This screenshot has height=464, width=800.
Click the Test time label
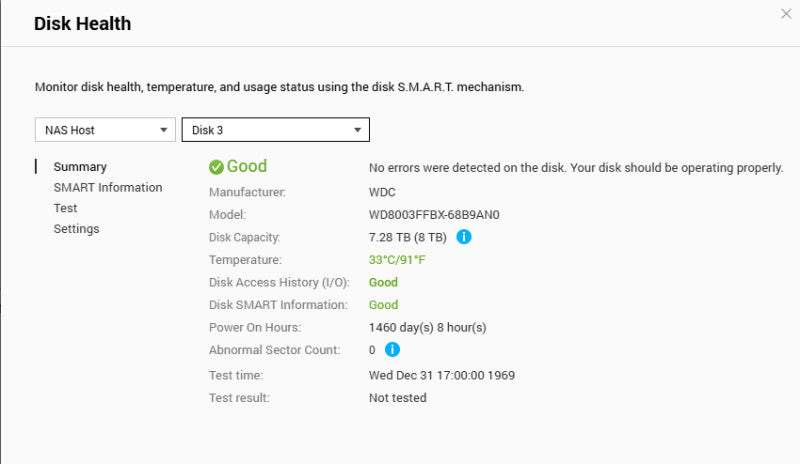click(x=236, y=375)
